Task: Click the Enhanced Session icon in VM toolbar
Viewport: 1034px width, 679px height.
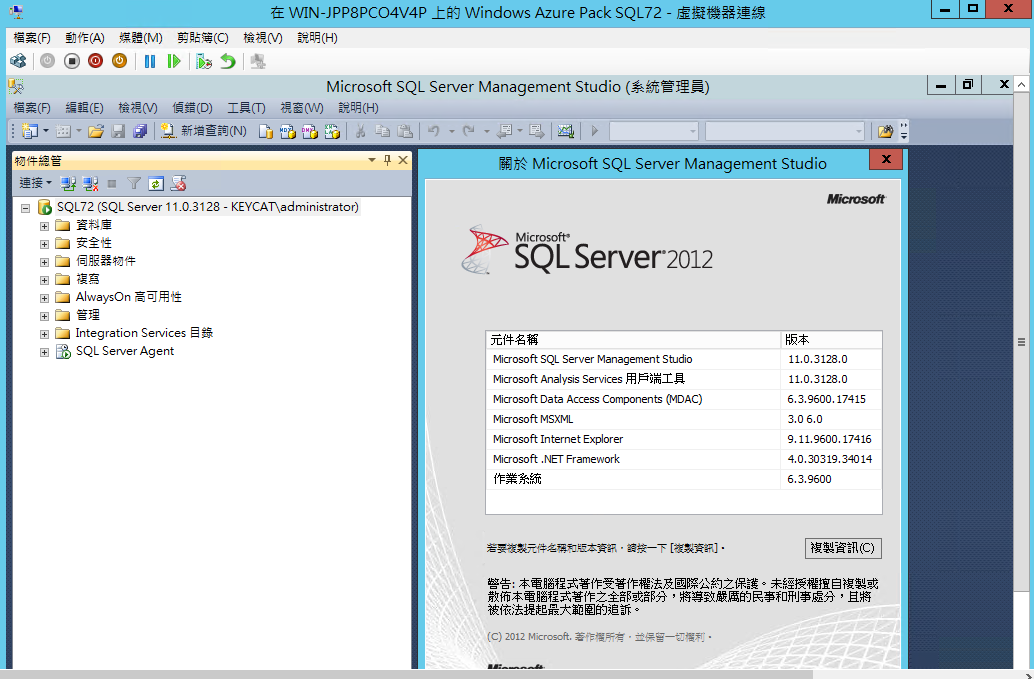Action: (258, 61)
